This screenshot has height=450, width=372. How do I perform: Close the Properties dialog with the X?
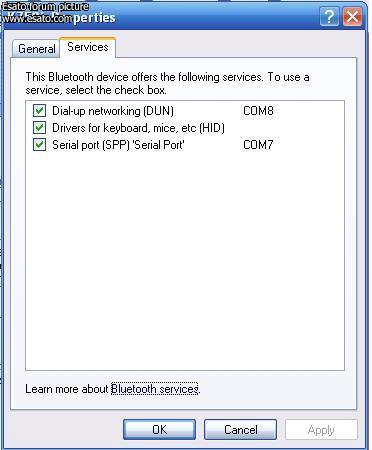tap(352, 17)
